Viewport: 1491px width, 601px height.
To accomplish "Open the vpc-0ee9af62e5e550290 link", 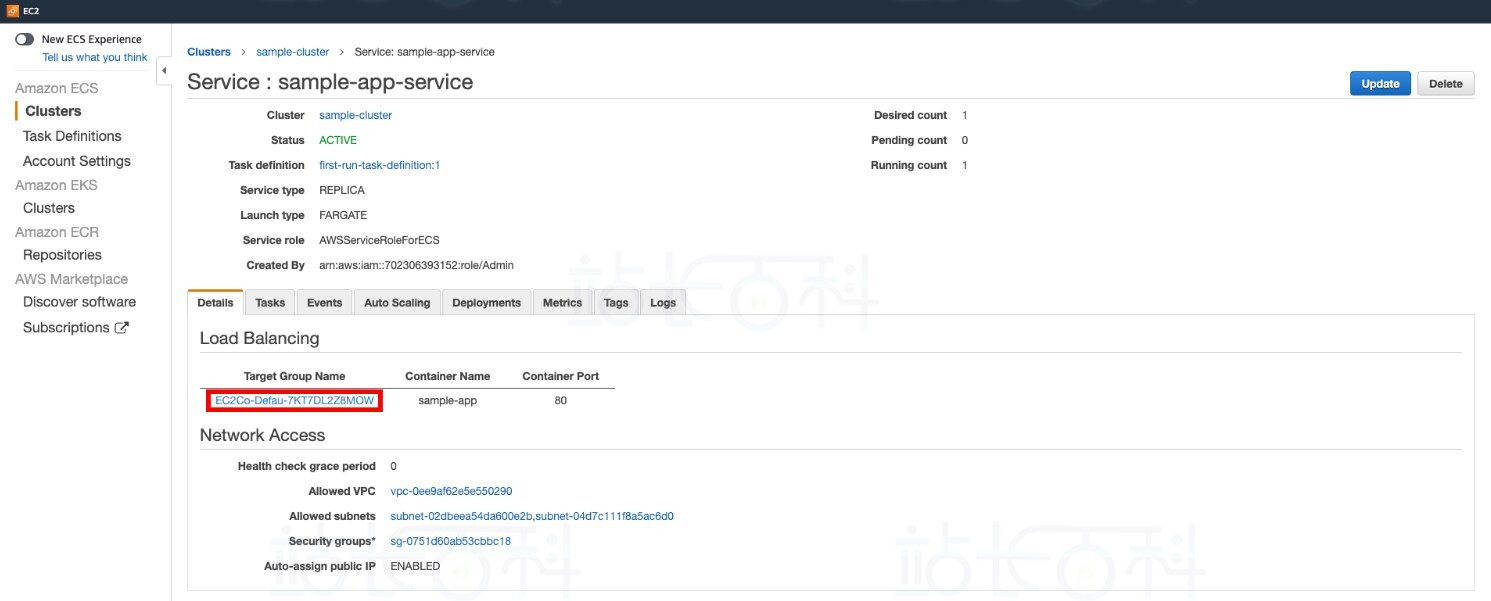I will click(x=451, y=491).
